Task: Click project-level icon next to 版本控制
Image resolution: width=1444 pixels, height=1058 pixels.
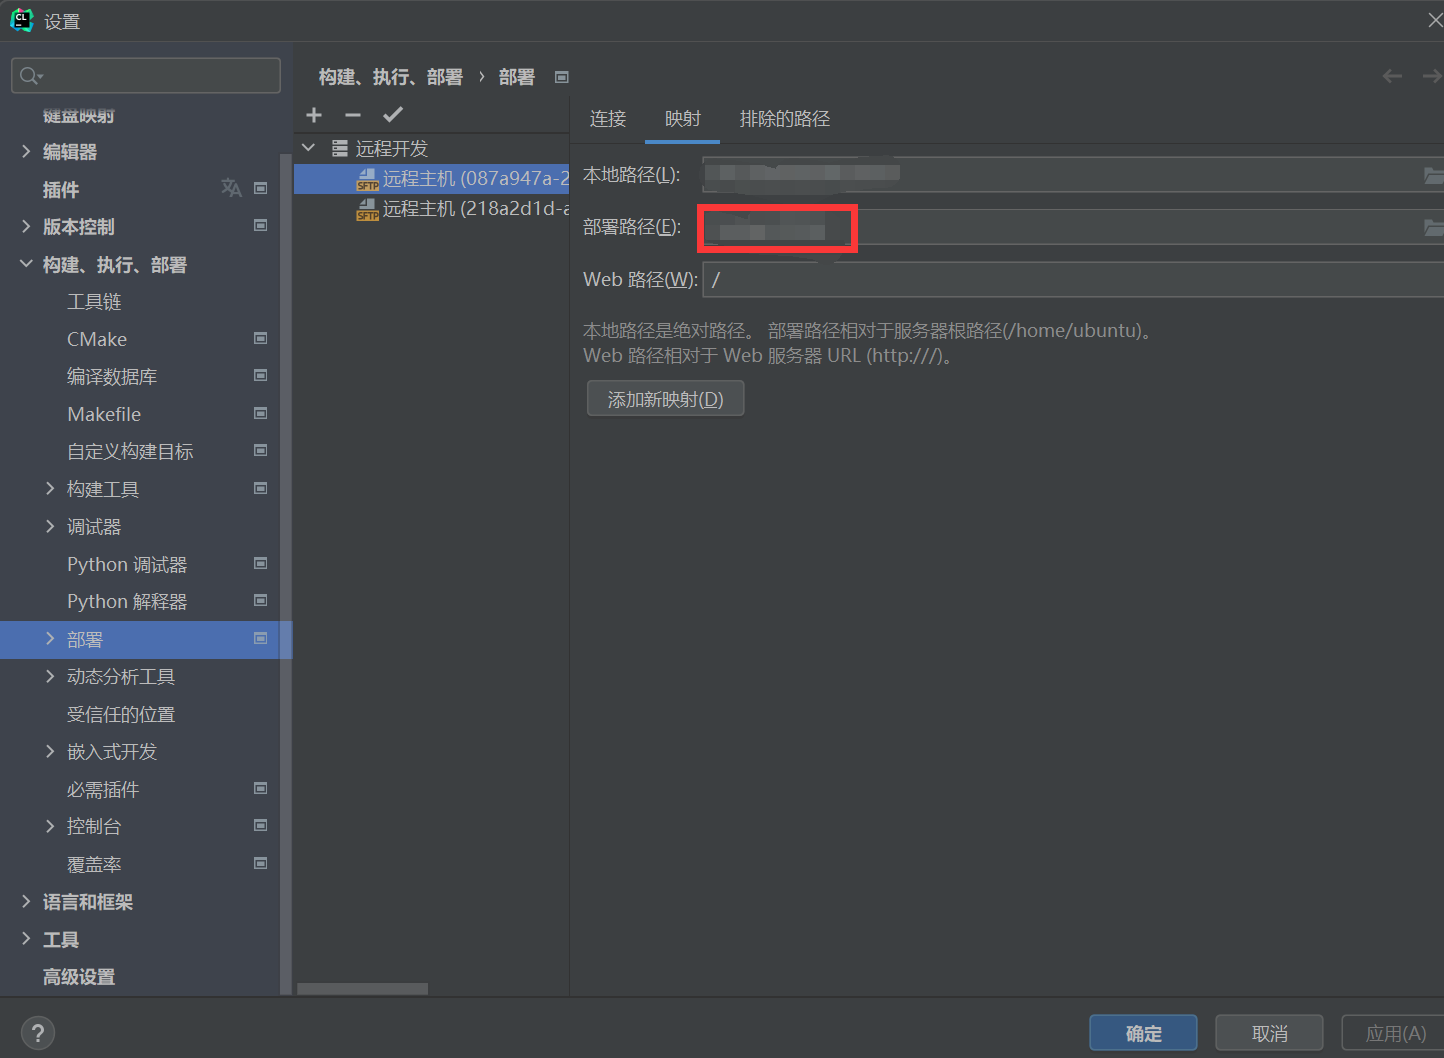Action: pos(260,226)
